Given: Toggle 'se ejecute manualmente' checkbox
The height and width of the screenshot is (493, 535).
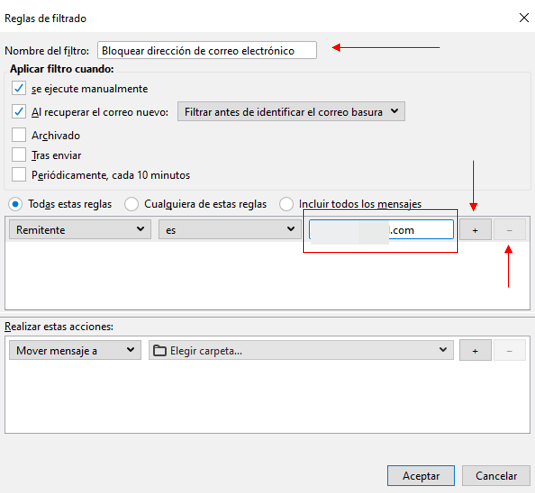Looking at the screenshot, I should pyautogui.click(x=19, y=88).
